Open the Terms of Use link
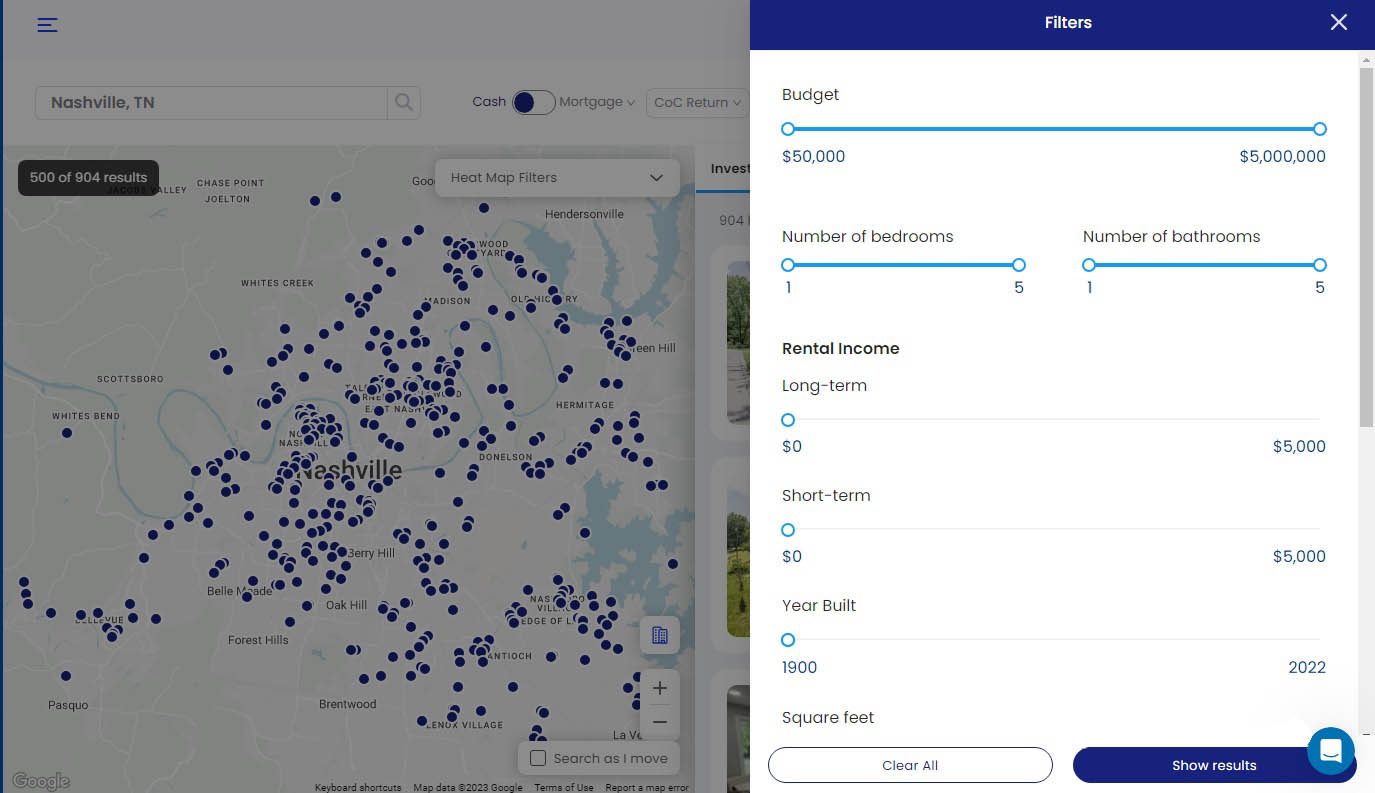 563,787
